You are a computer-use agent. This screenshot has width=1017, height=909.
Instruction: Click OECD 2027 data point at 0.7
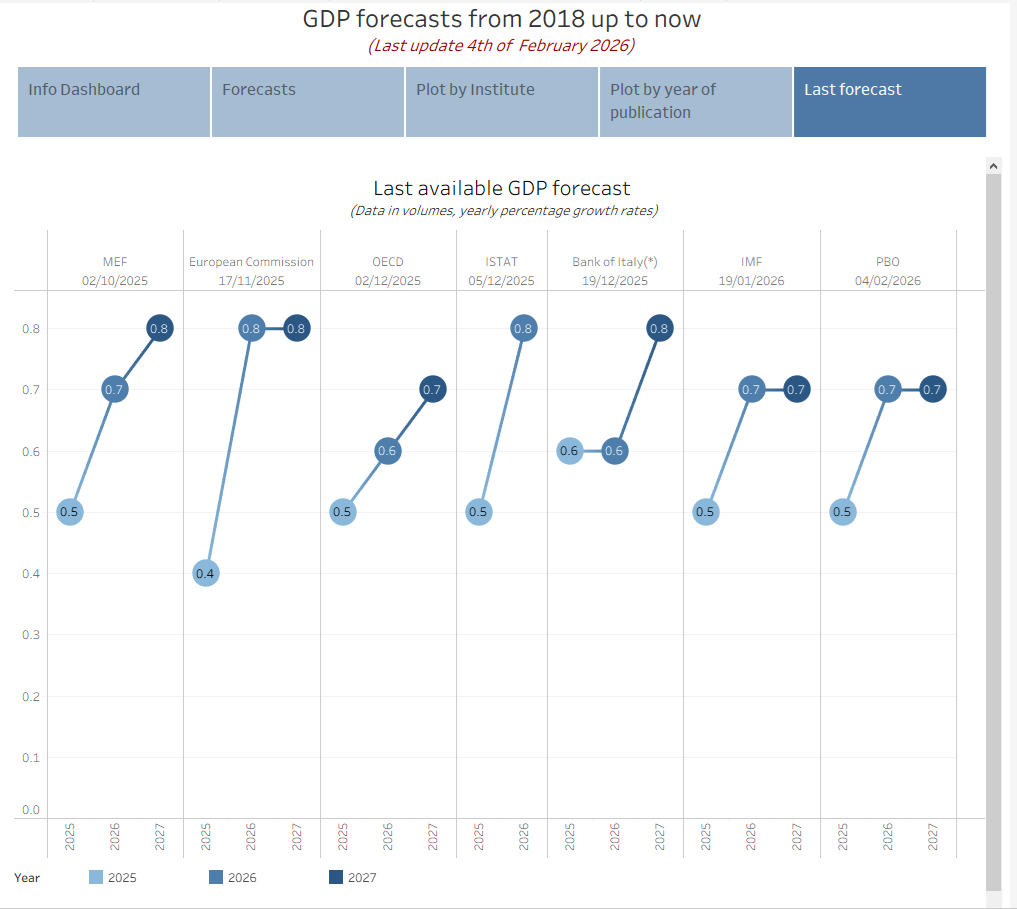pyautogui.click(x=432, y=390)
